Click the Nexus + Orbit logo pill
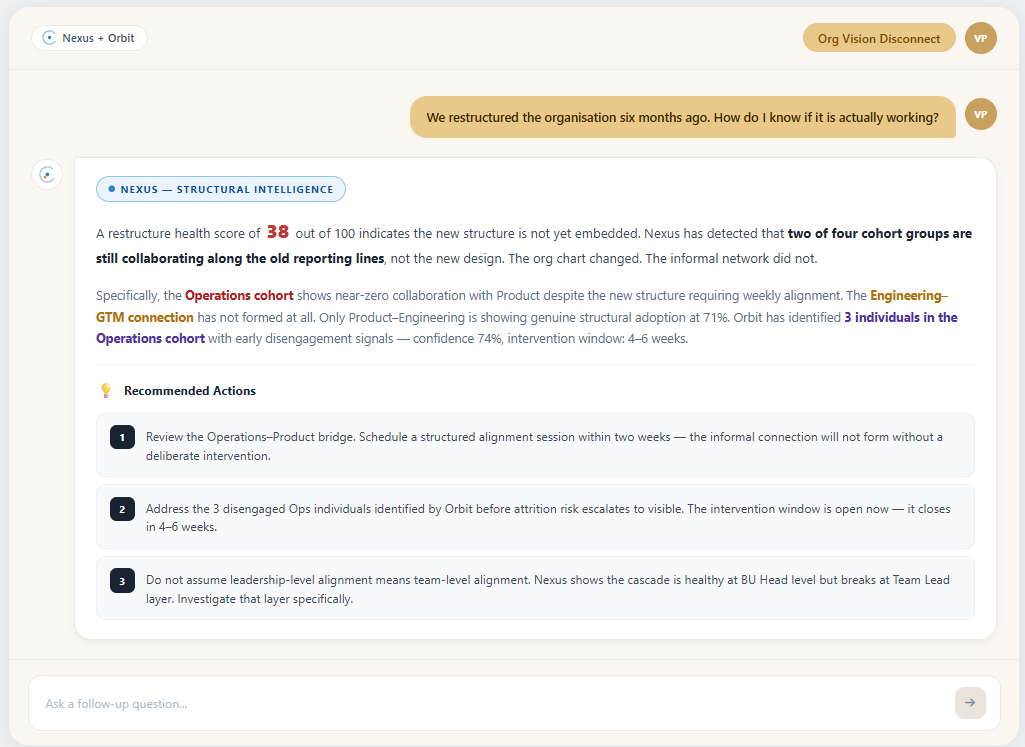1025x747 pixels. (x=89, y=38)
